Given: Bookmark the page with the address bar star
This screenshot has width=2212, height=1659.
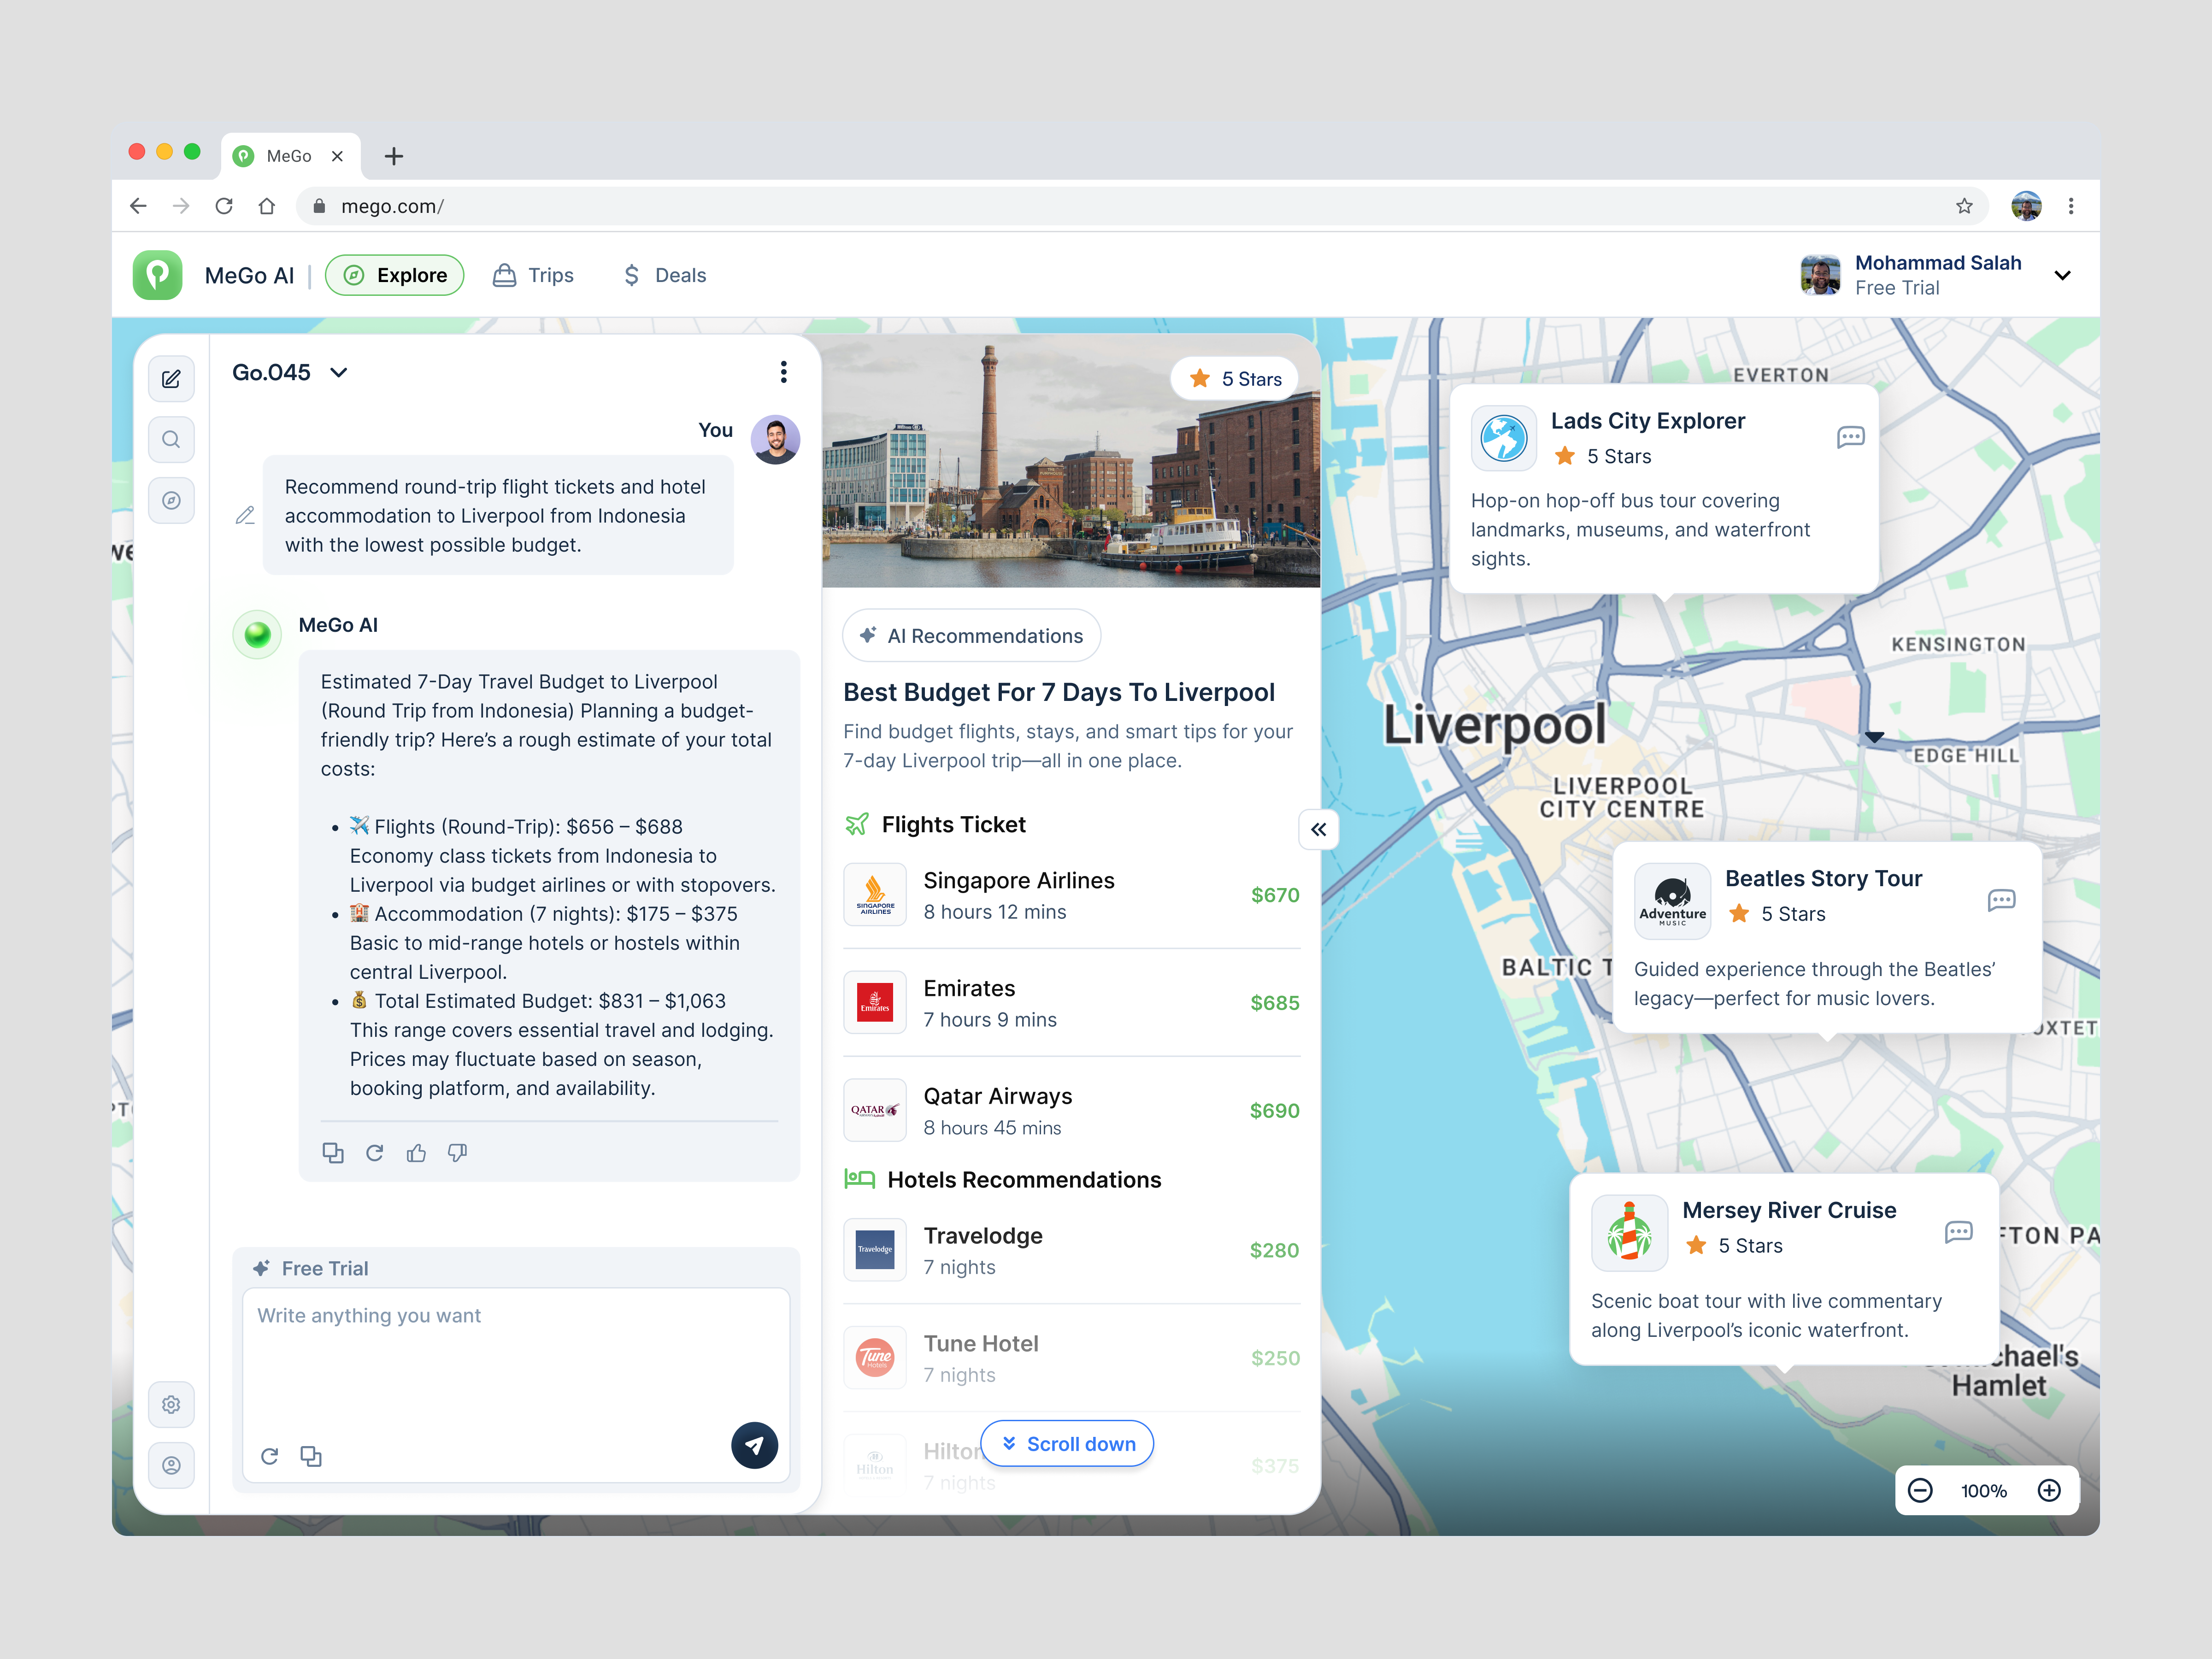Looking at the screenshot, I should click(1964, 206).
